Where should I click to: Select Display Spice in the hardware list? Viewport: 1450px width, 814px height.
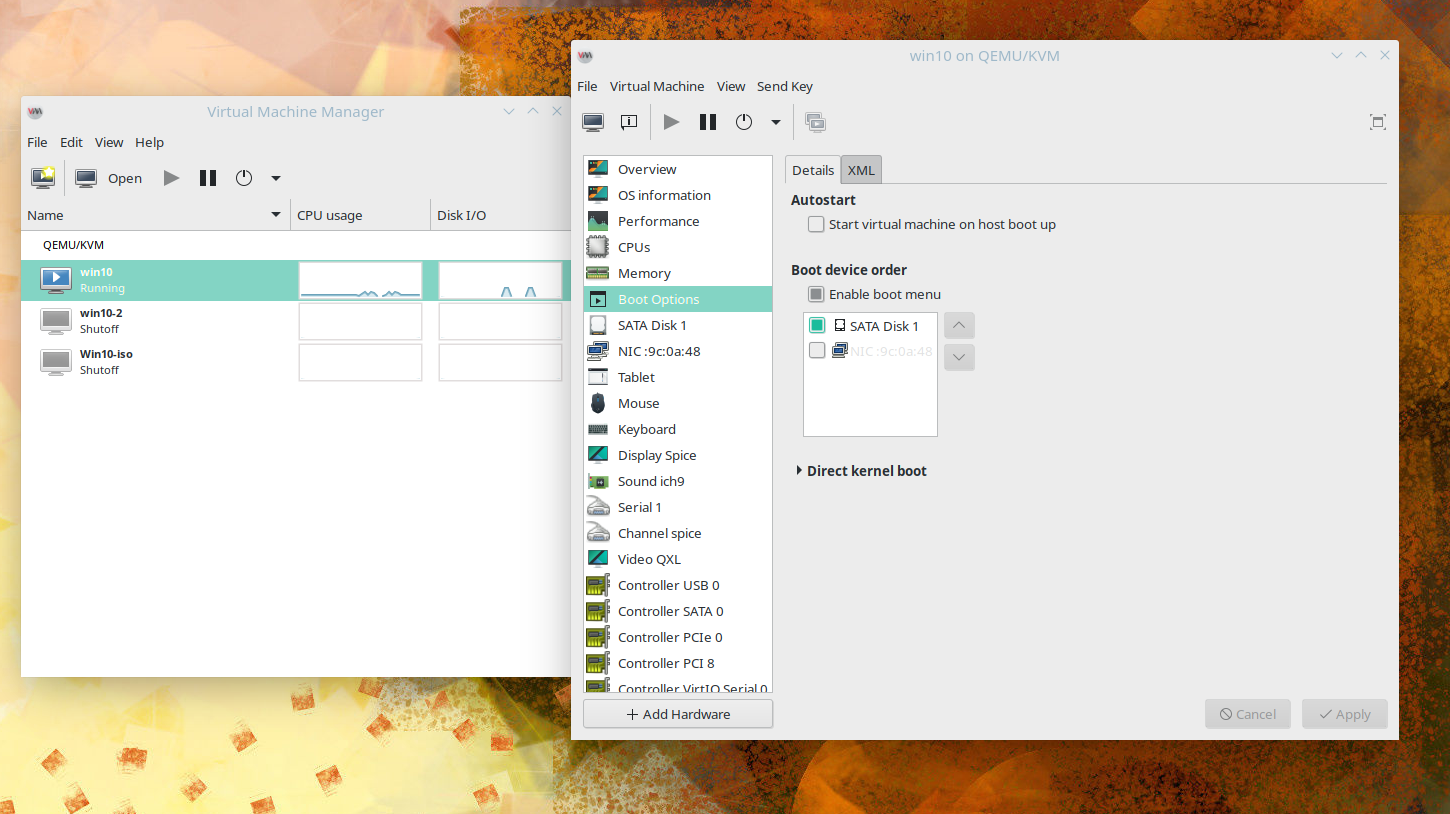coord(678,455)
